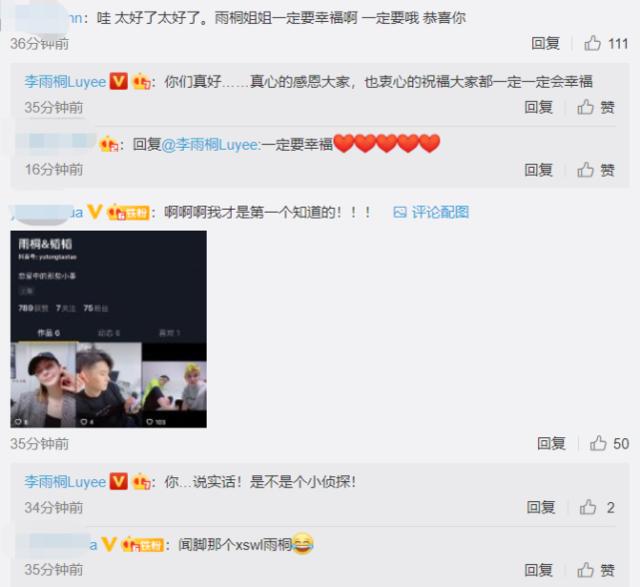Screen dimensions: 640x587
Task: Click the 铁粉 fan badge on 啊啊啊 comment
Action: pyautogui.click(x=128, y=212)
